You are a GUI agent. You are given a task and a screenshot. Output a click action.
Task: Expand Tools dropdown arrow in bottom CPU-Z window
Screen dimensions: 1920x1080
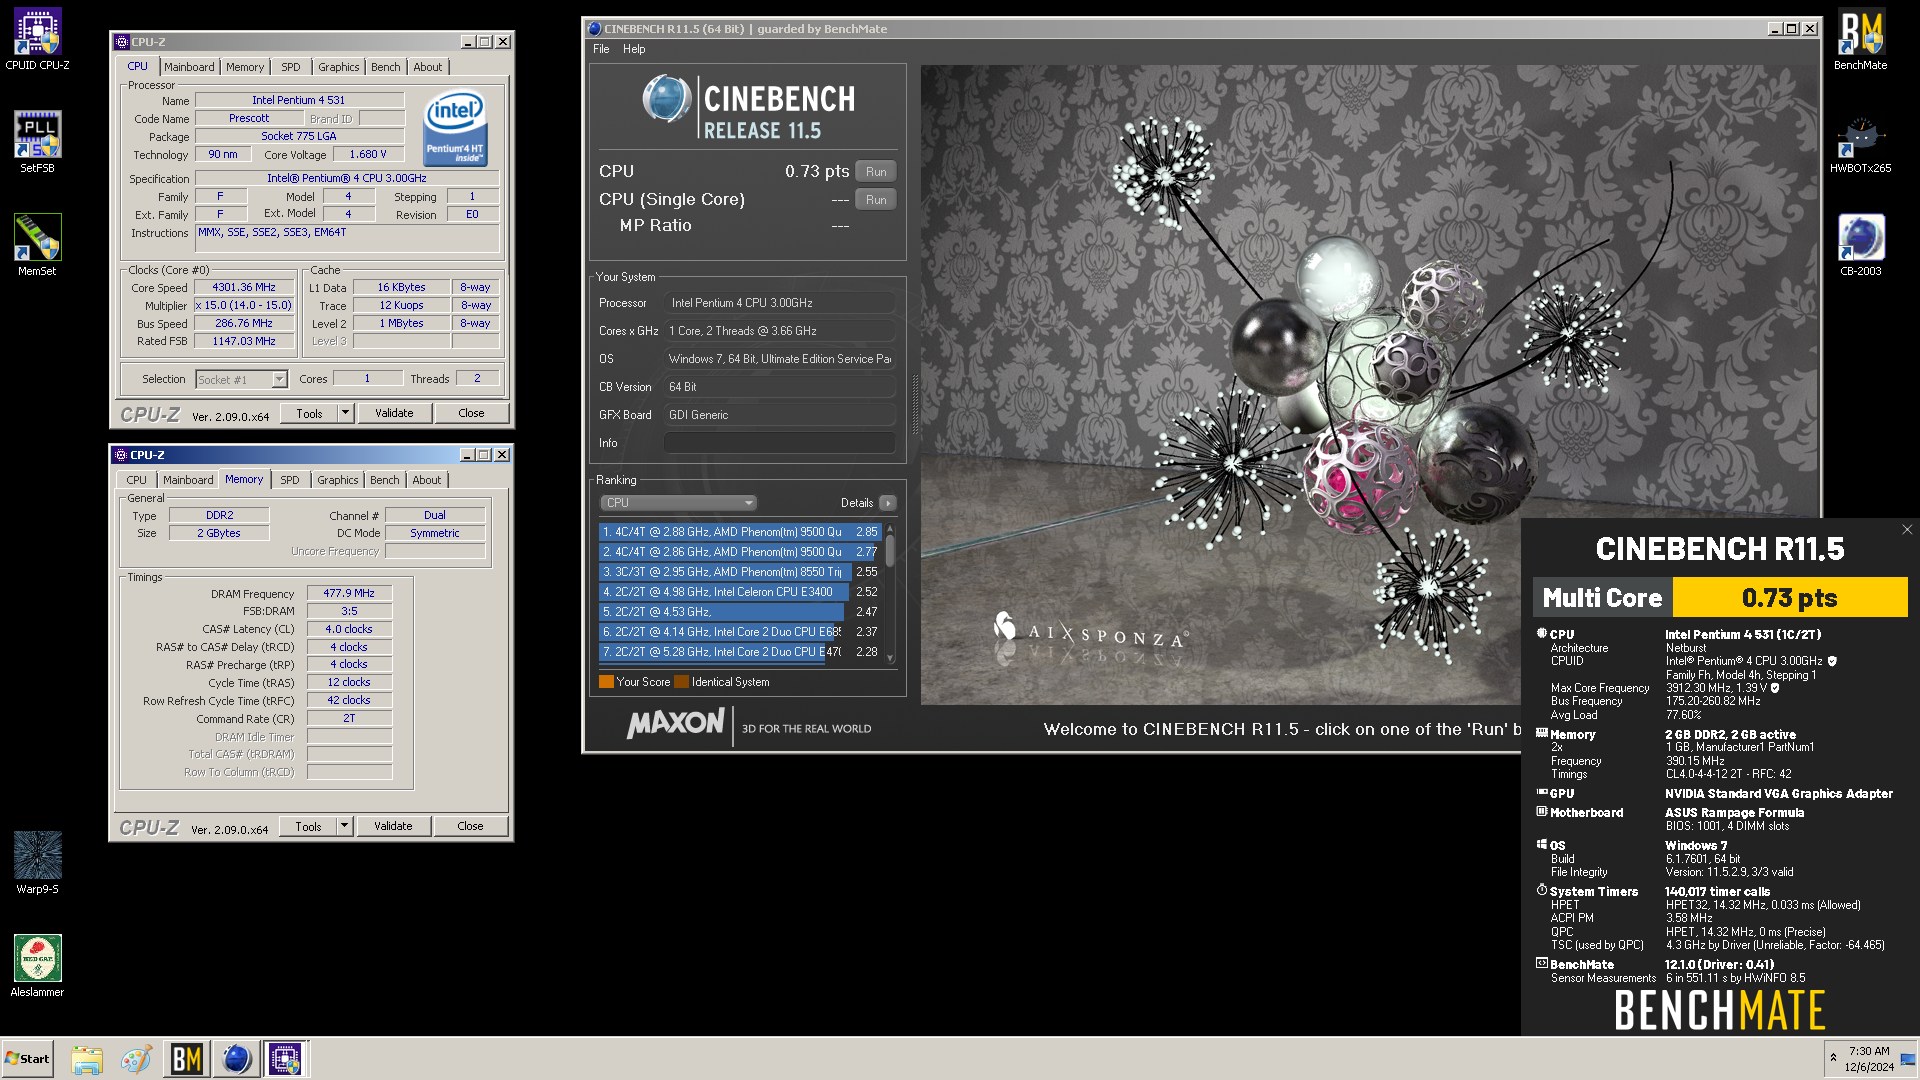(x=344, y=826)
